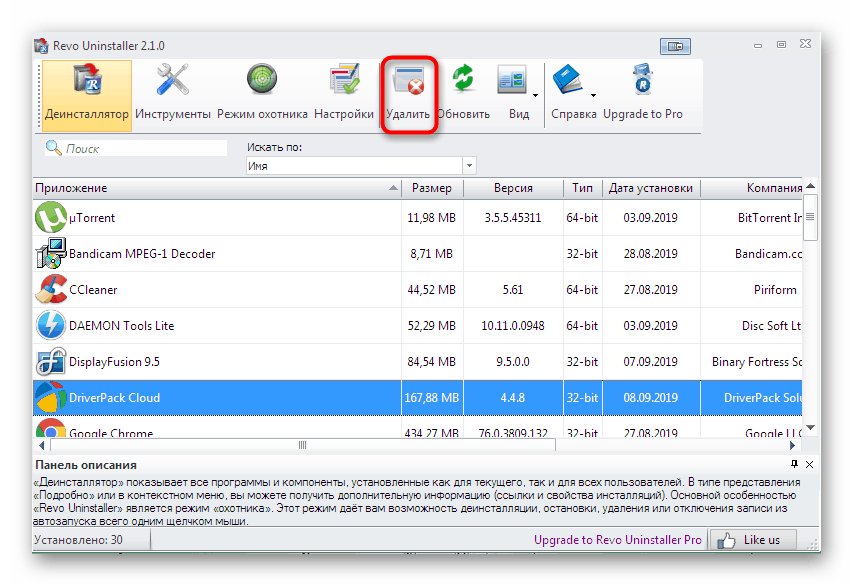Select the DAEMON Tools Lite icon
Screen dimensions: 853x586
(x=51, y=325)
